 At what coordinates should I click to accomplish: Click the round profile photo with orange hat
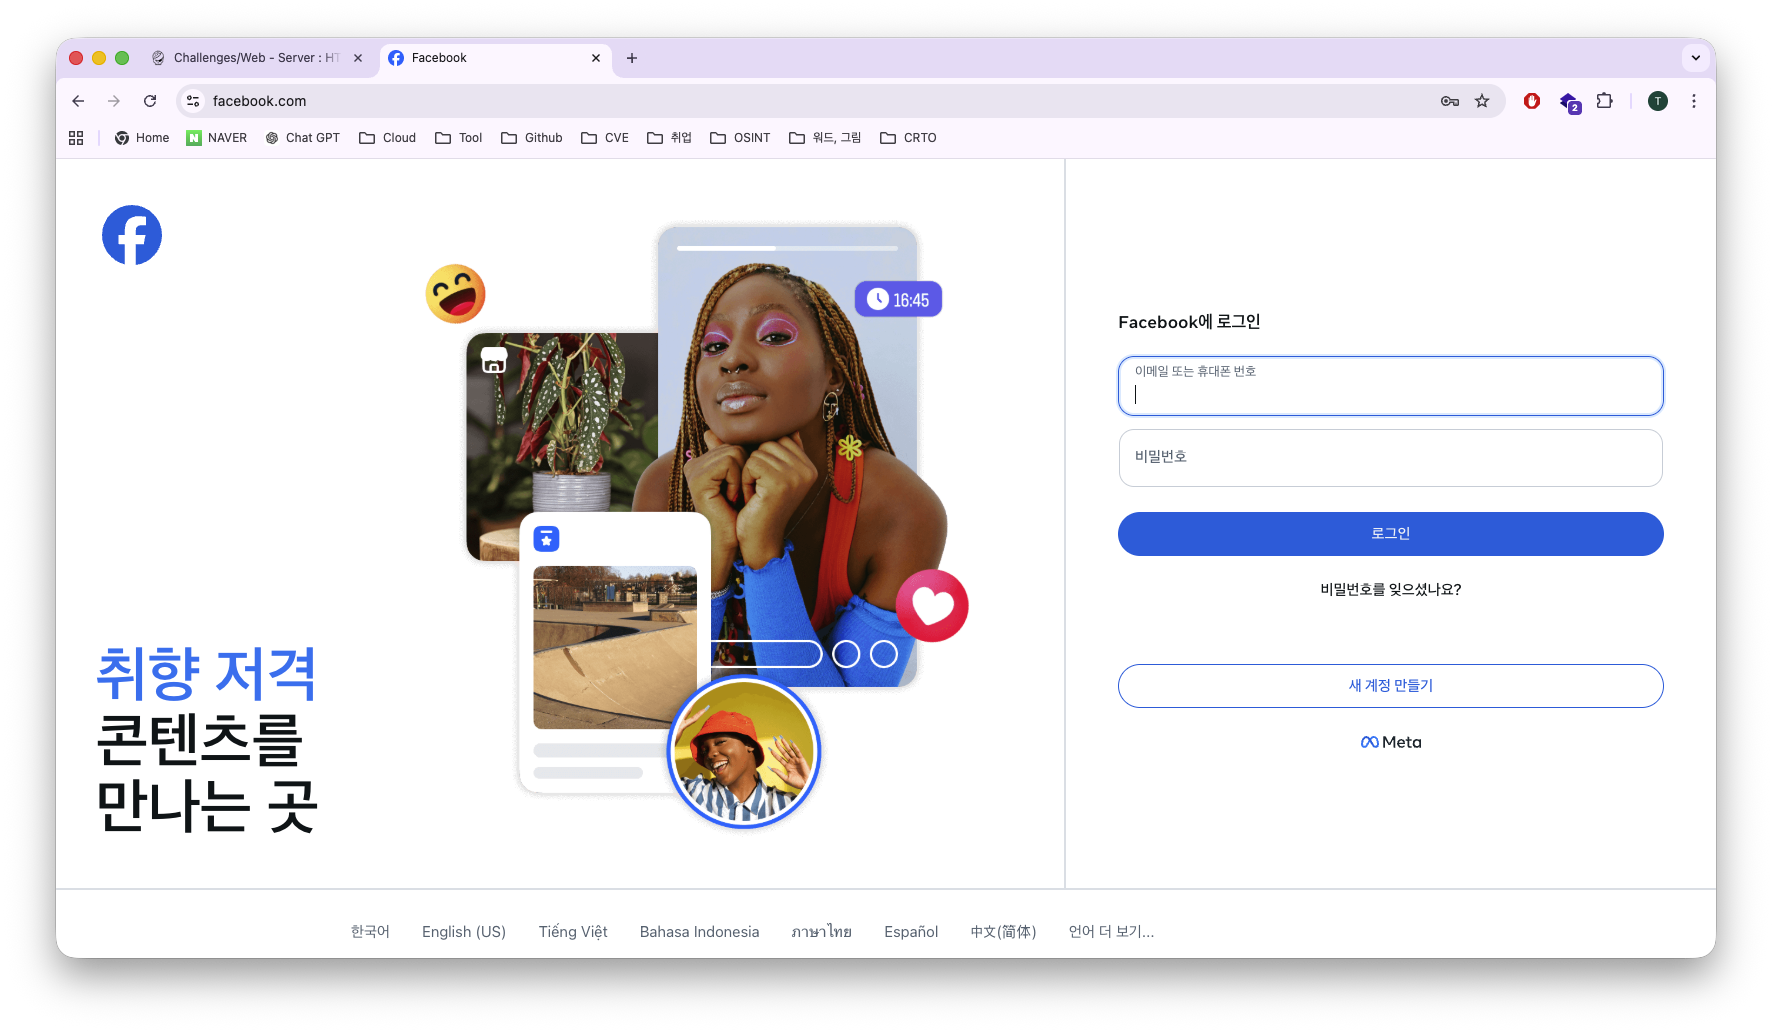click(x=744, y=752)
